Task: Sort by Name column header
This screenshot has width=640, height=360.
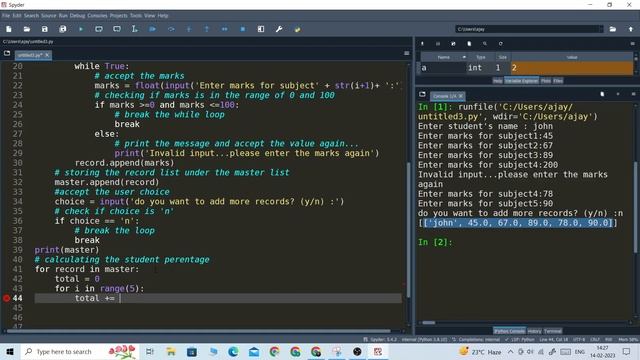Action: coord(444,57)
